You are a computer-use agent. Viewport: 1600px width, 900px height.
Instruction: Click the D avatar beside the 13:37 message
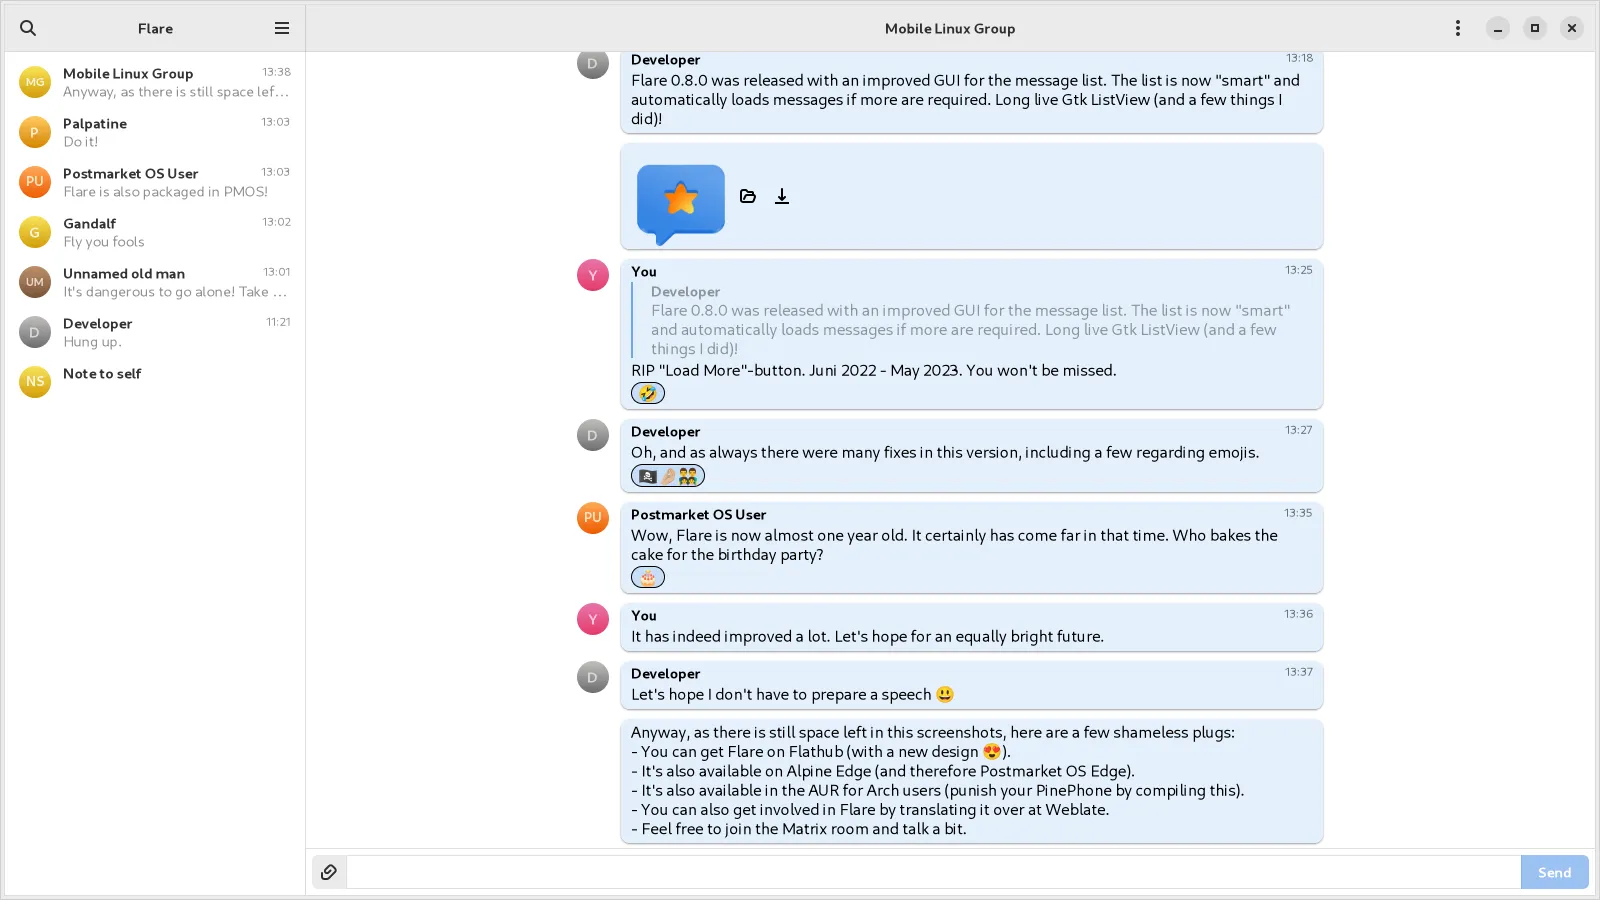click(593, 677)
